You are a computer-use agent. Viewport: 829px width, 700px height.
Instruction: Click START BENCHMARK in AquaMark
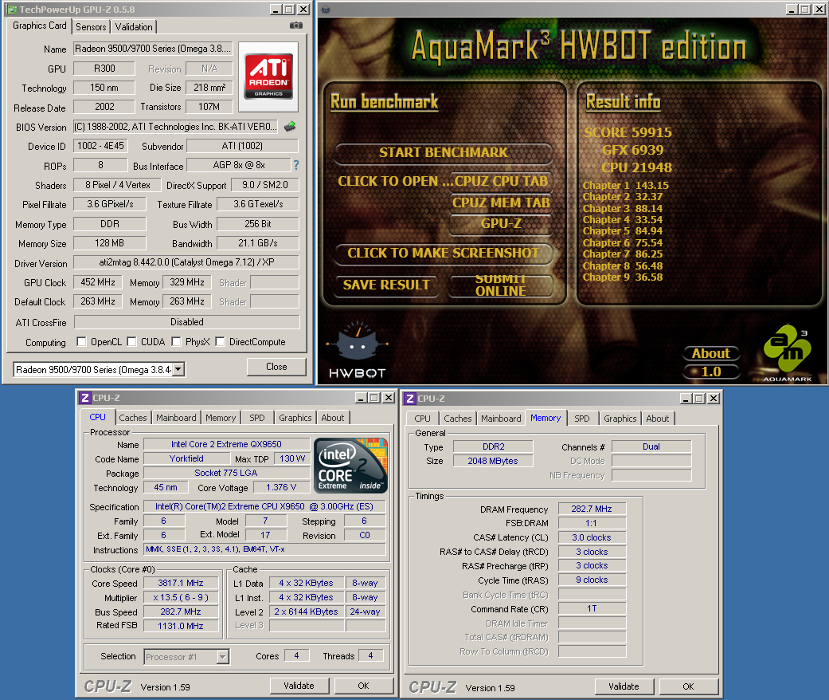(444, 153)
